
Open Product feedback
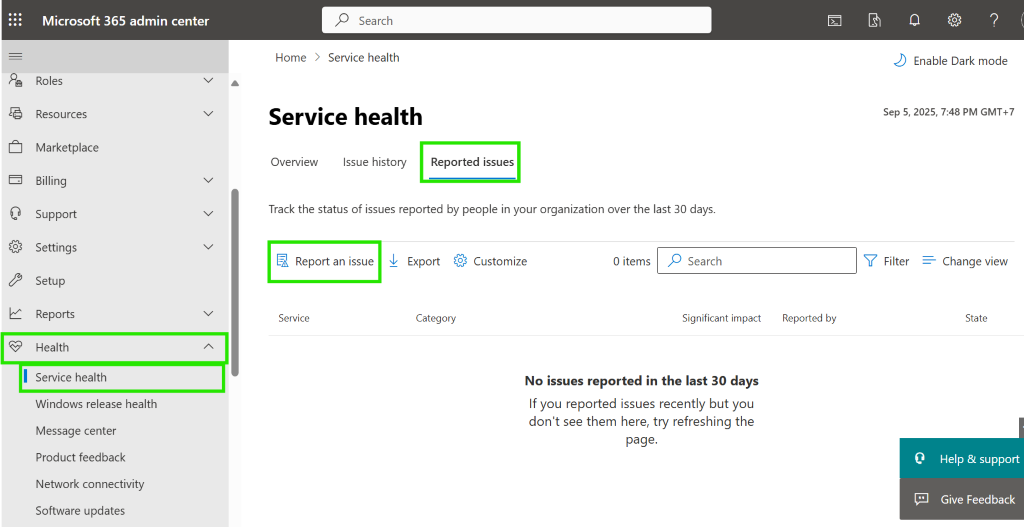pyautogui.click(x=80, y=457)
